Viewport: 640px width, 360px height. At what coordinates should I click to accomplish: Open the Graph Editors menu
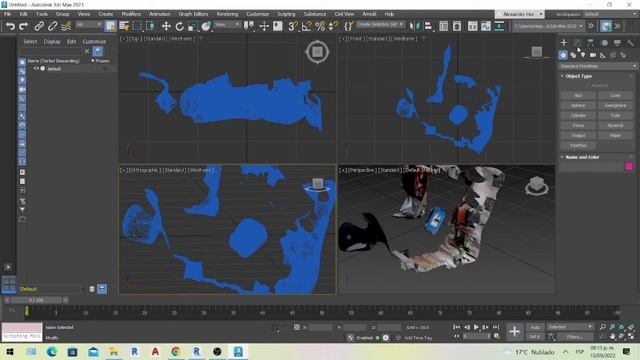(193, 14)
